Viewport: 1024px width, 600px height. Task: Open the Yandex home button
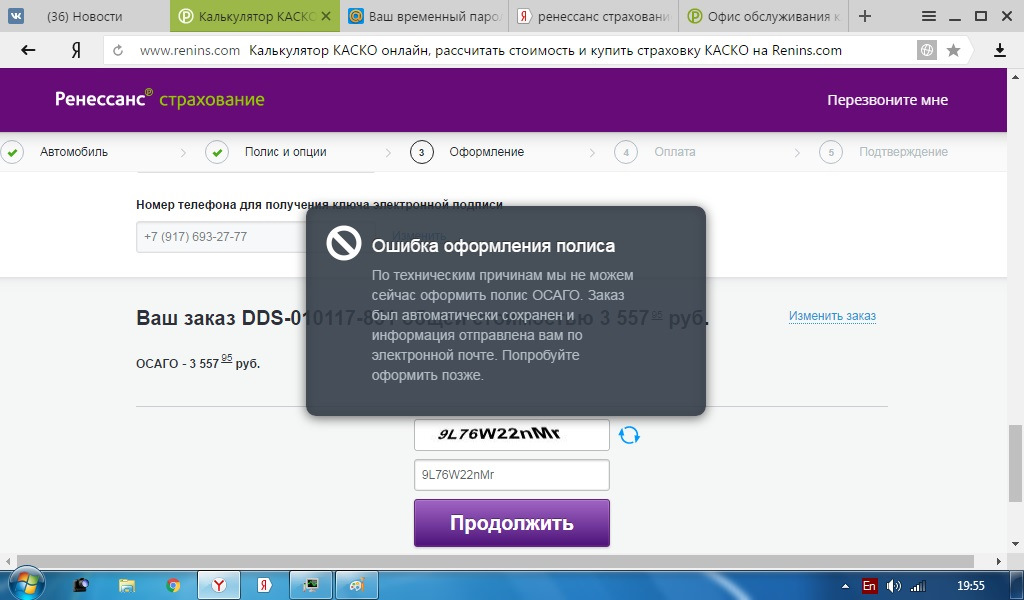pyautogui.click(x=76, y=50)
